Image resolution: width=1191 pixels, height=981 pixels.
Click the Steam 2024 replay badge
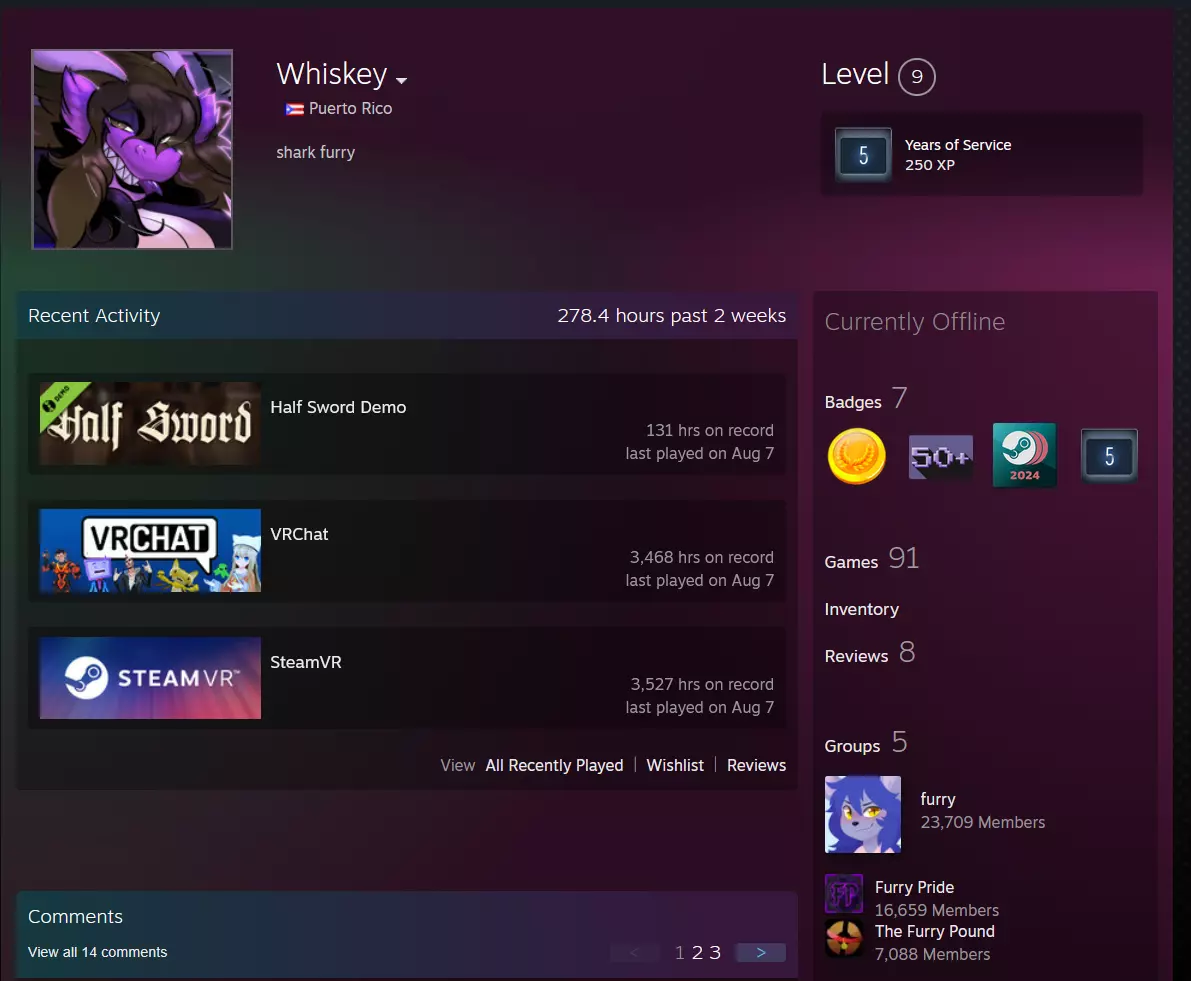click(1024, 456)
